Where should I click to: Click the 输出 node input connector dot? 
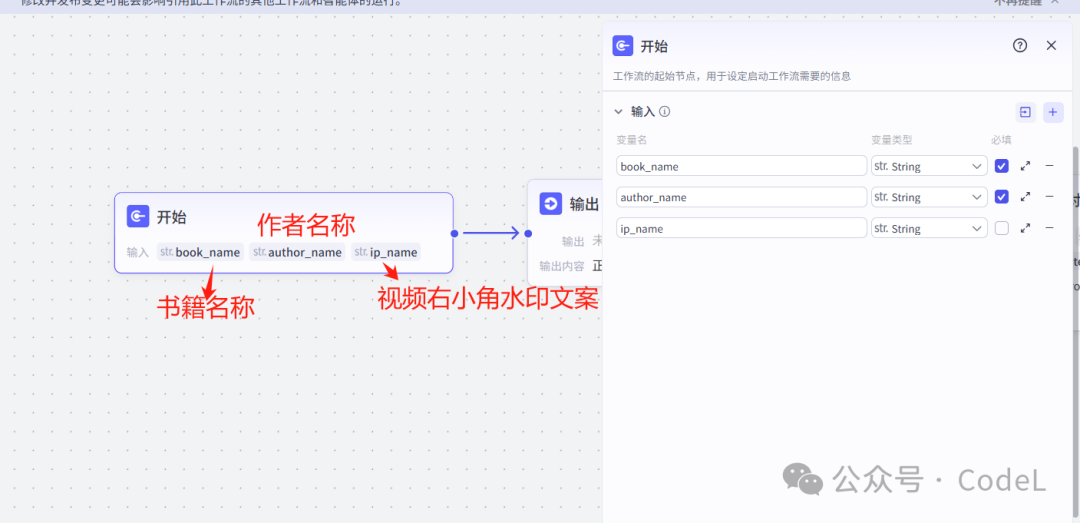[528, 233]
